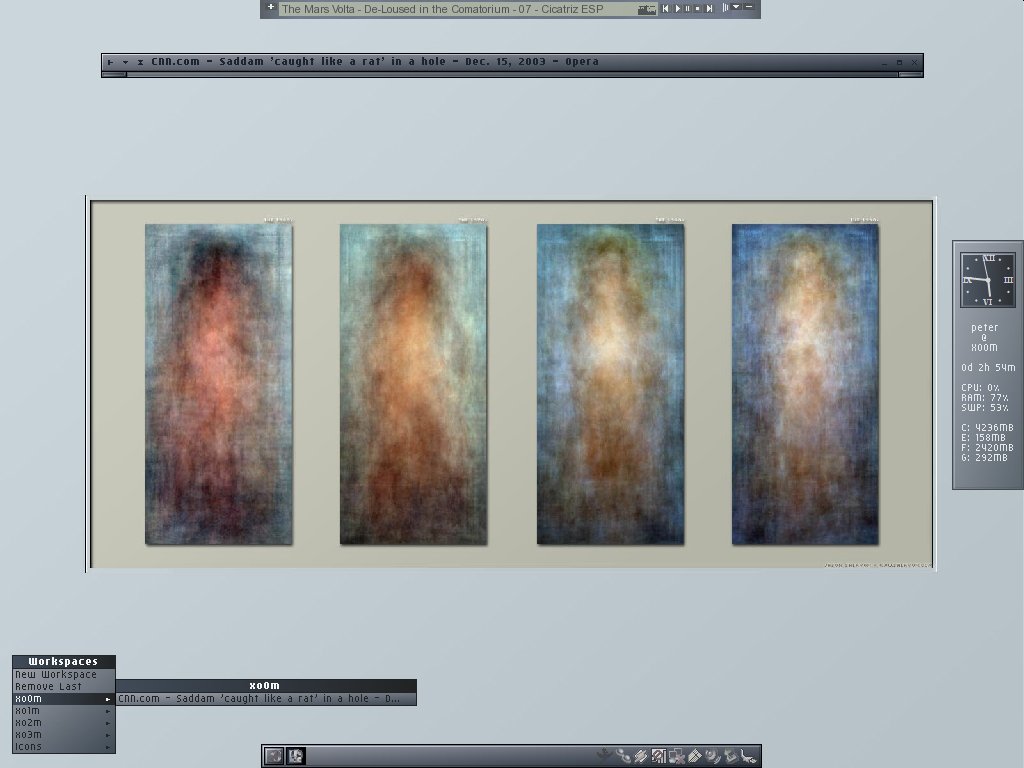Click the fourth deep-blue figure thumbnail
The width and height of the screenshot is (1024, 768).
click(x=805, y=384)
